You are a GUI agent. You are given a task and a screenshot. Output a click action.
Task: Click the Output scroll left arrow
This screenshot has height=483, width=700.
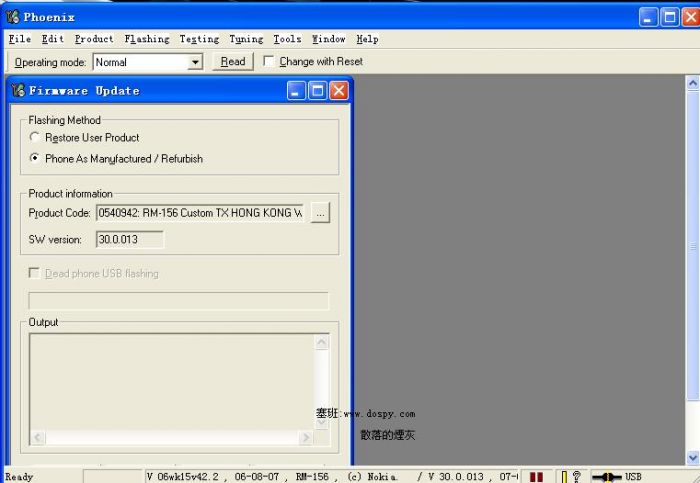(x=38, y=437)
